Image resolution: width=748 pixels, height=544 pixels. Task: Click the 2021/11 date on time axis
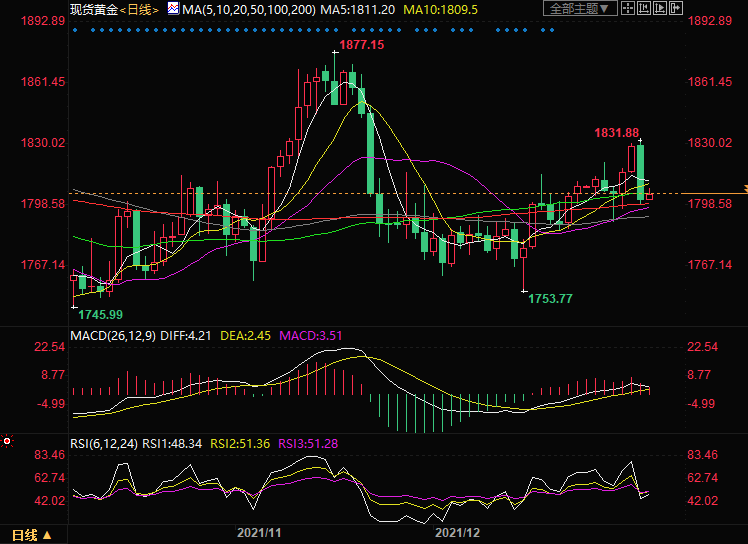[257, 534]
